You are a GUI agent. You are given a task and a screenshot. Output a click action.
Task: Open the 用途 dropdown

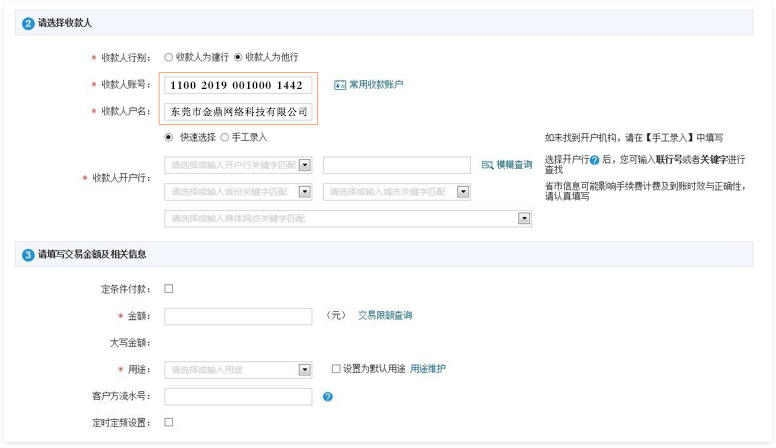click(305, 370)
